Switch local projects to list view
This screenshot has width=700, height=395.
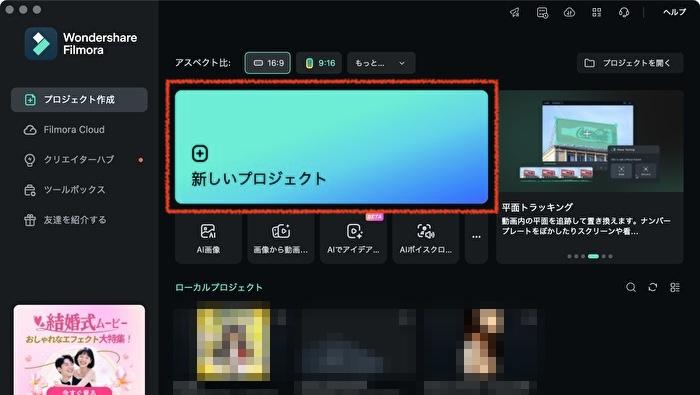click(675, 287)
